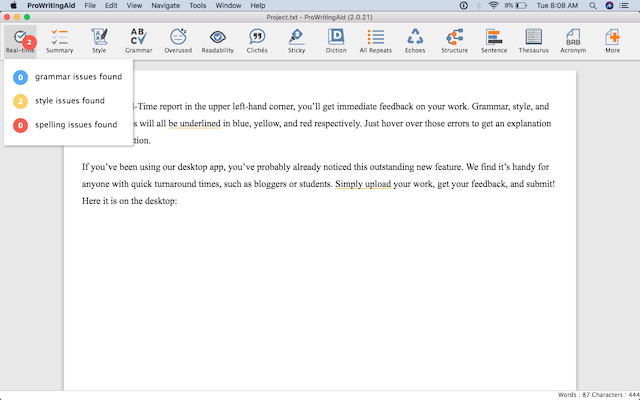The width and height of the screenshot is (640, 400).
Task: Click the underlined phrase 'Simply upload'
Action: click(x=363, y=184)
